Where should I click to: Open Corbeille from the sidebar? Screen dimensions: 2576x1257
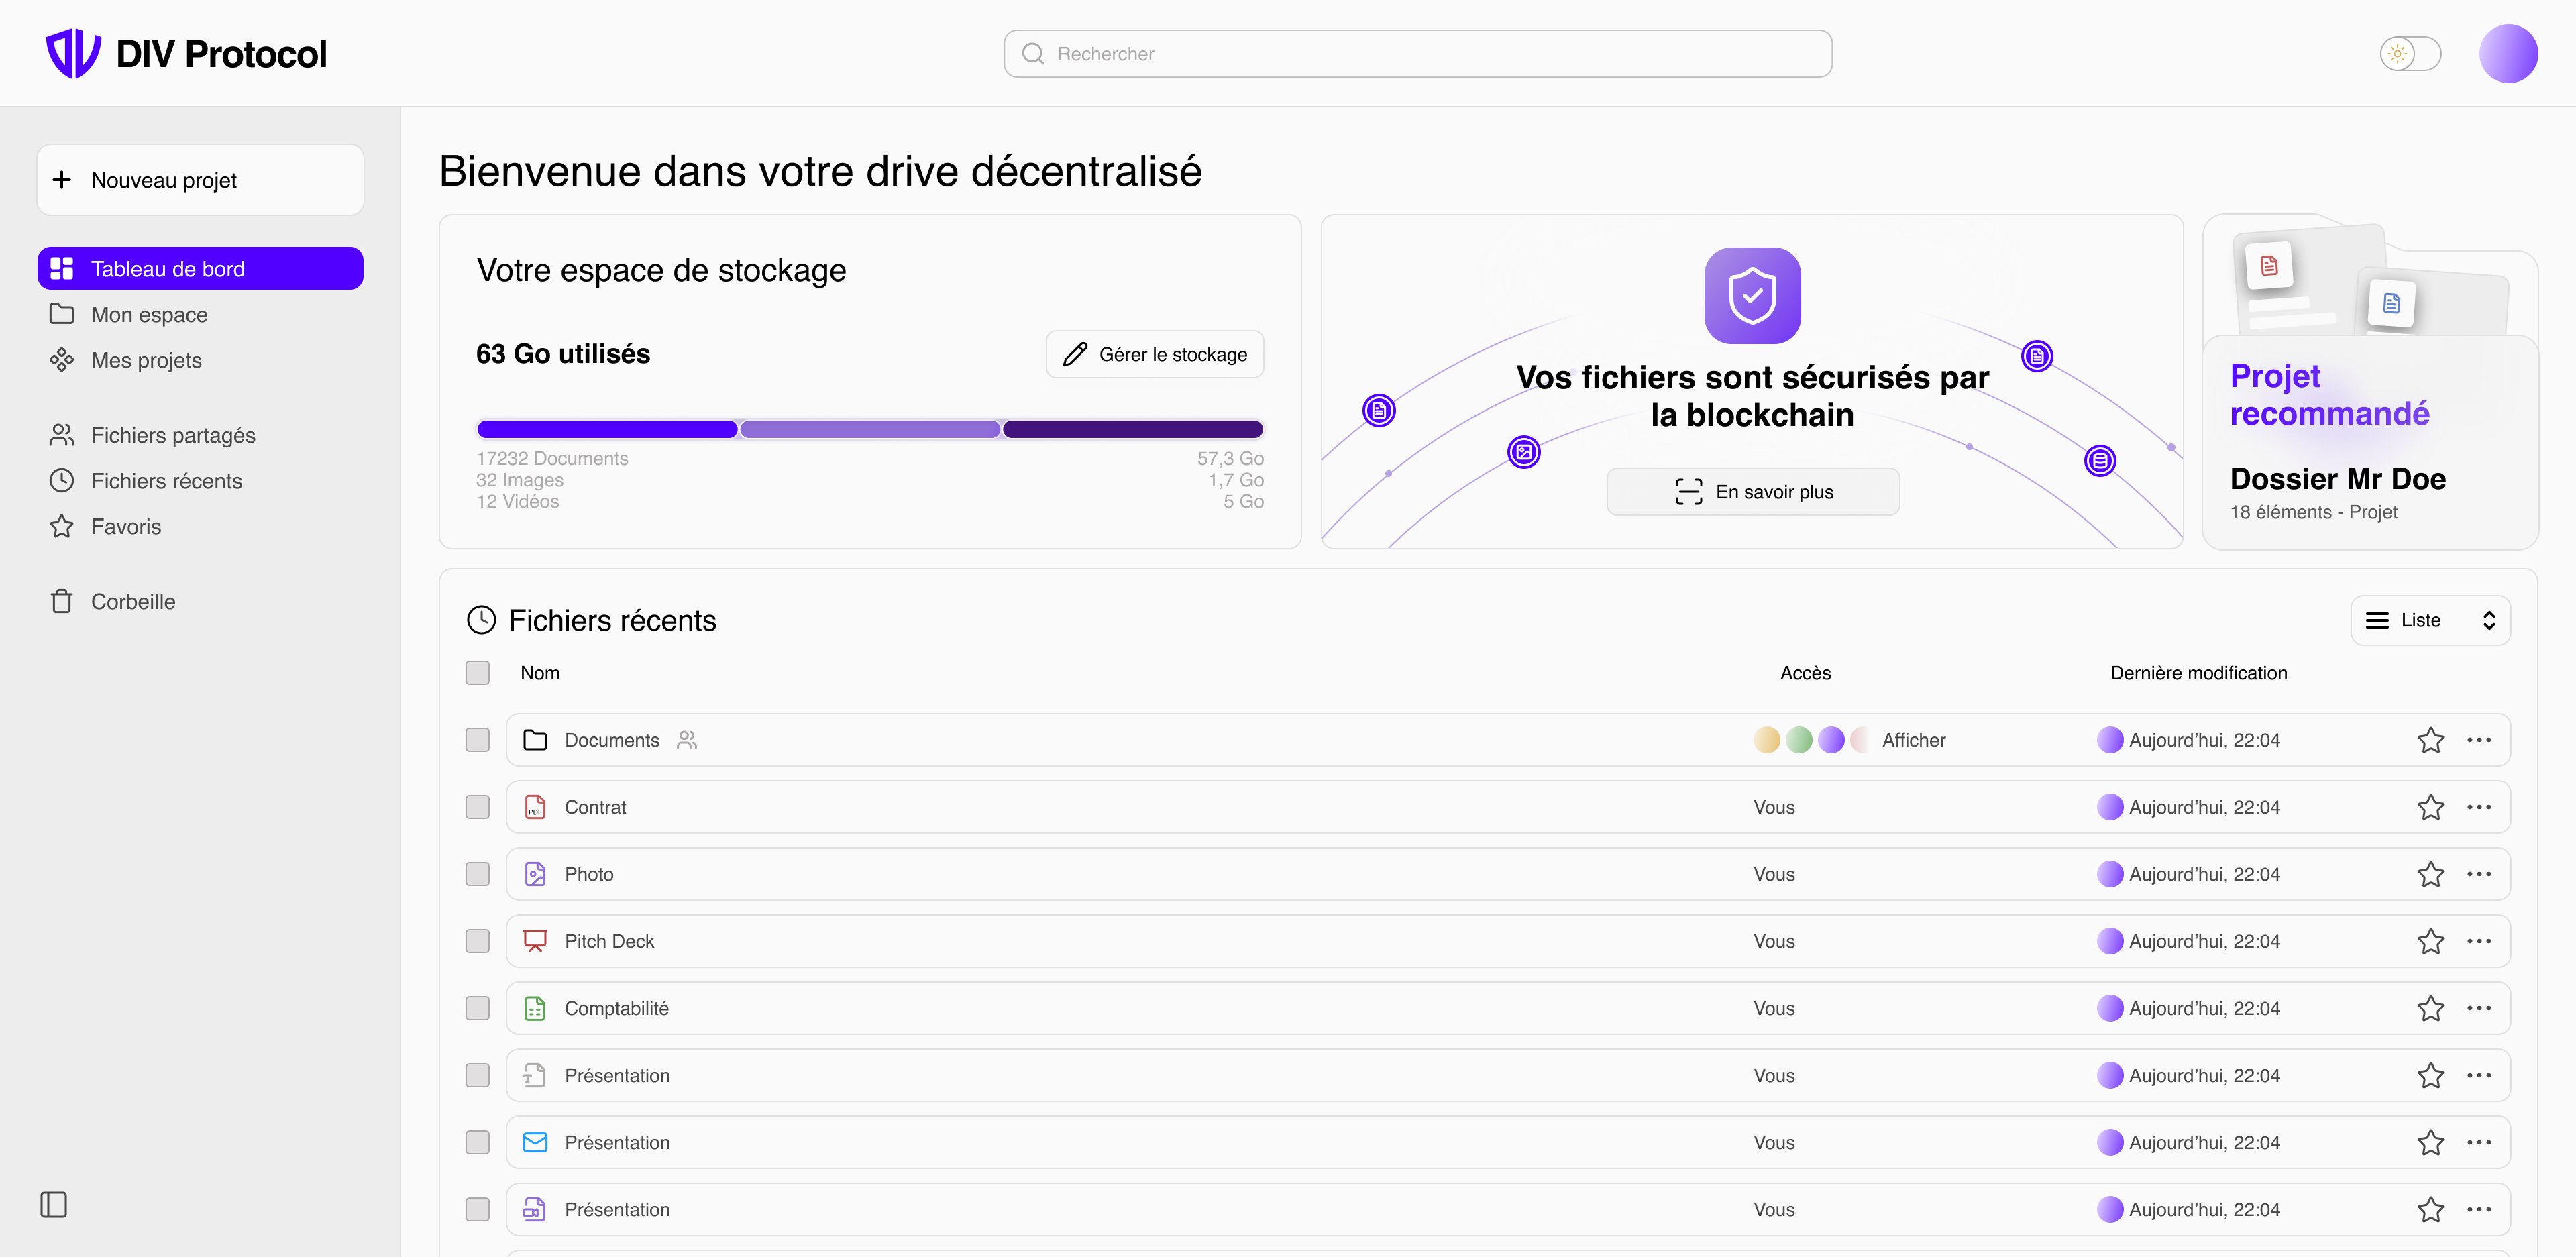pos(133,601)
